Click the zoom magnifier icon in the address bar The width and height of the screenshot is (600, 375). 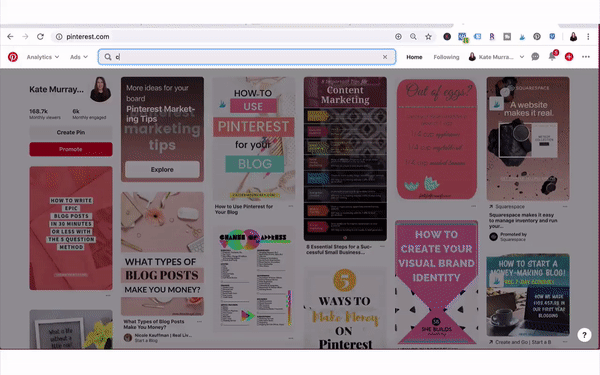[x=413, y=37]
